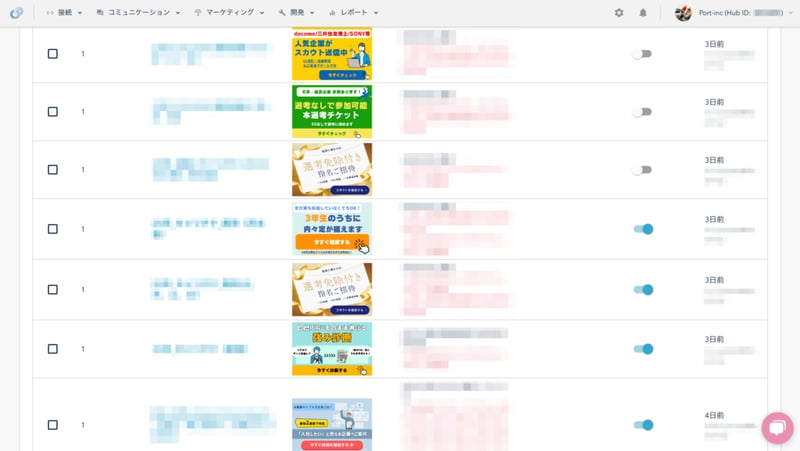Viewport: 800px width, 451px height.
Task: Open 選考免除付き thumbnail in the switched-on row
Action: coord(332,289)
